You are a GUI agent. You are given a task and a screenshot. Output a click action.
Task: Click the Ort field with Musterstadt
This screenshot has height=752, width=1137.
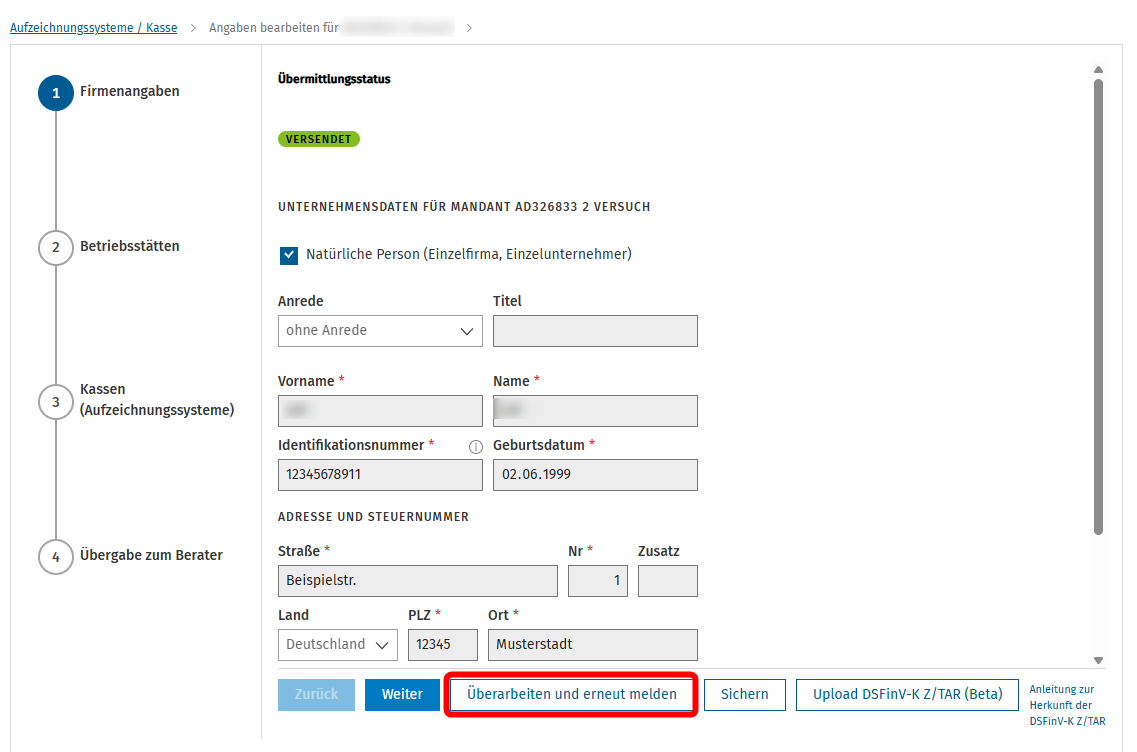tap(593, 645)
